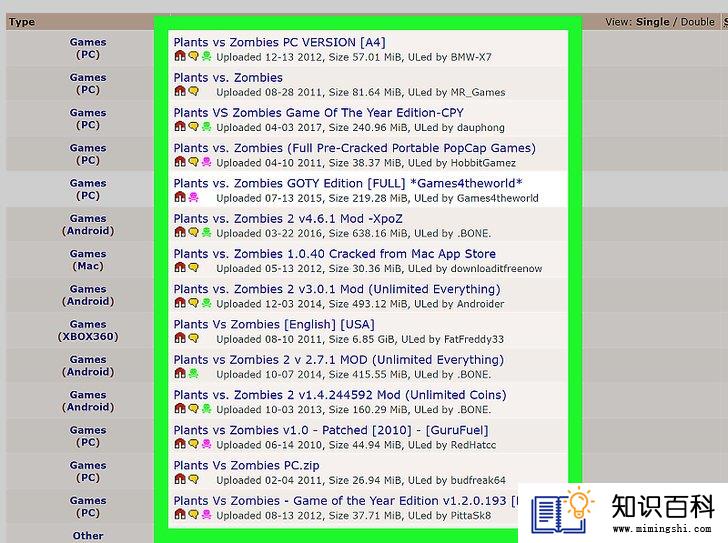Open (Android) category beside v4.6.1 Mod row
Screen dimensions: 728x543
[x=88, y=231]
